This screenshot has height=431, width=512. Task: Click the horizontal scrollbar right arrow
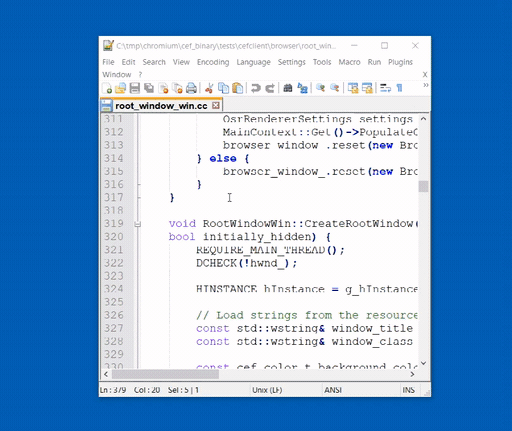[412, 374]
